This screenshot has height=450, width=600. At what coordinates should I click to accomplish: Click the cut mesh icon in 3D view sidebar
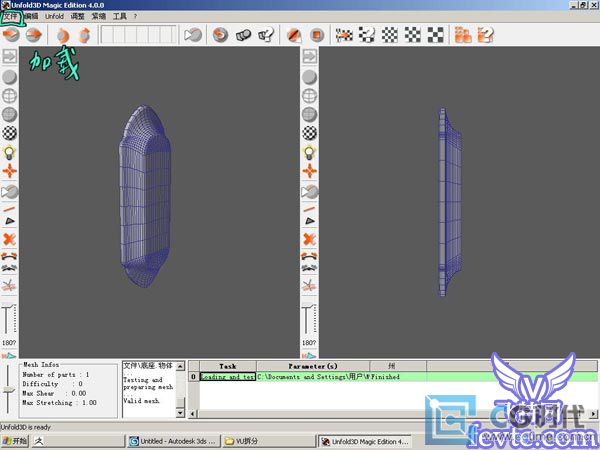(x=9, y=286)
